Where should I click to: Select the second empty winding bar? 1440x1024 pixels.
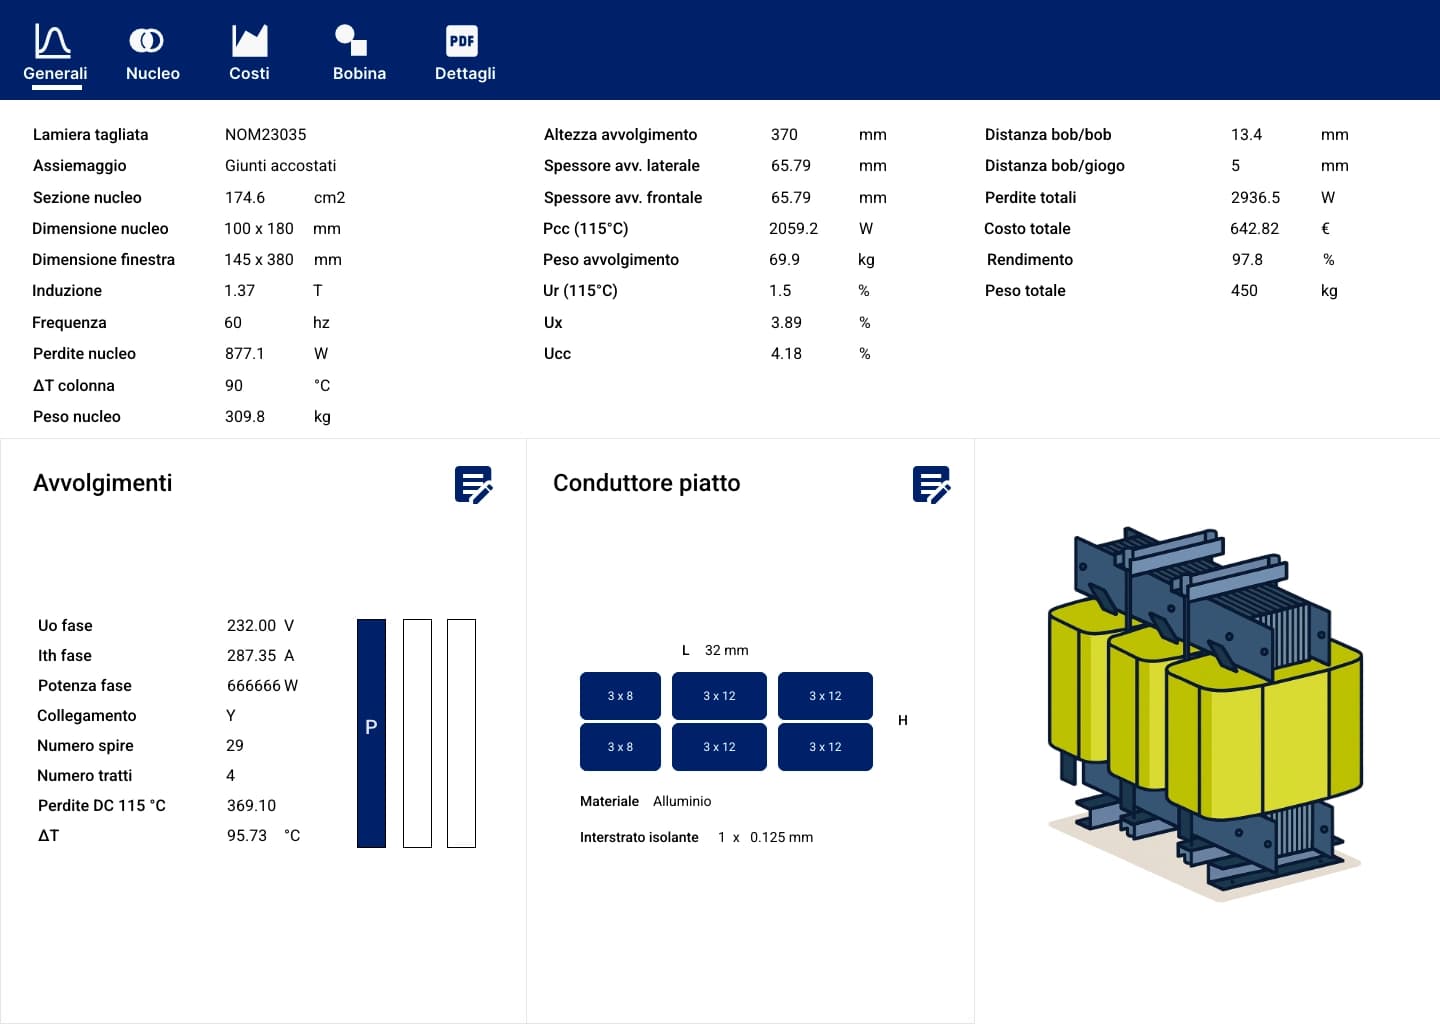(417, 733)
